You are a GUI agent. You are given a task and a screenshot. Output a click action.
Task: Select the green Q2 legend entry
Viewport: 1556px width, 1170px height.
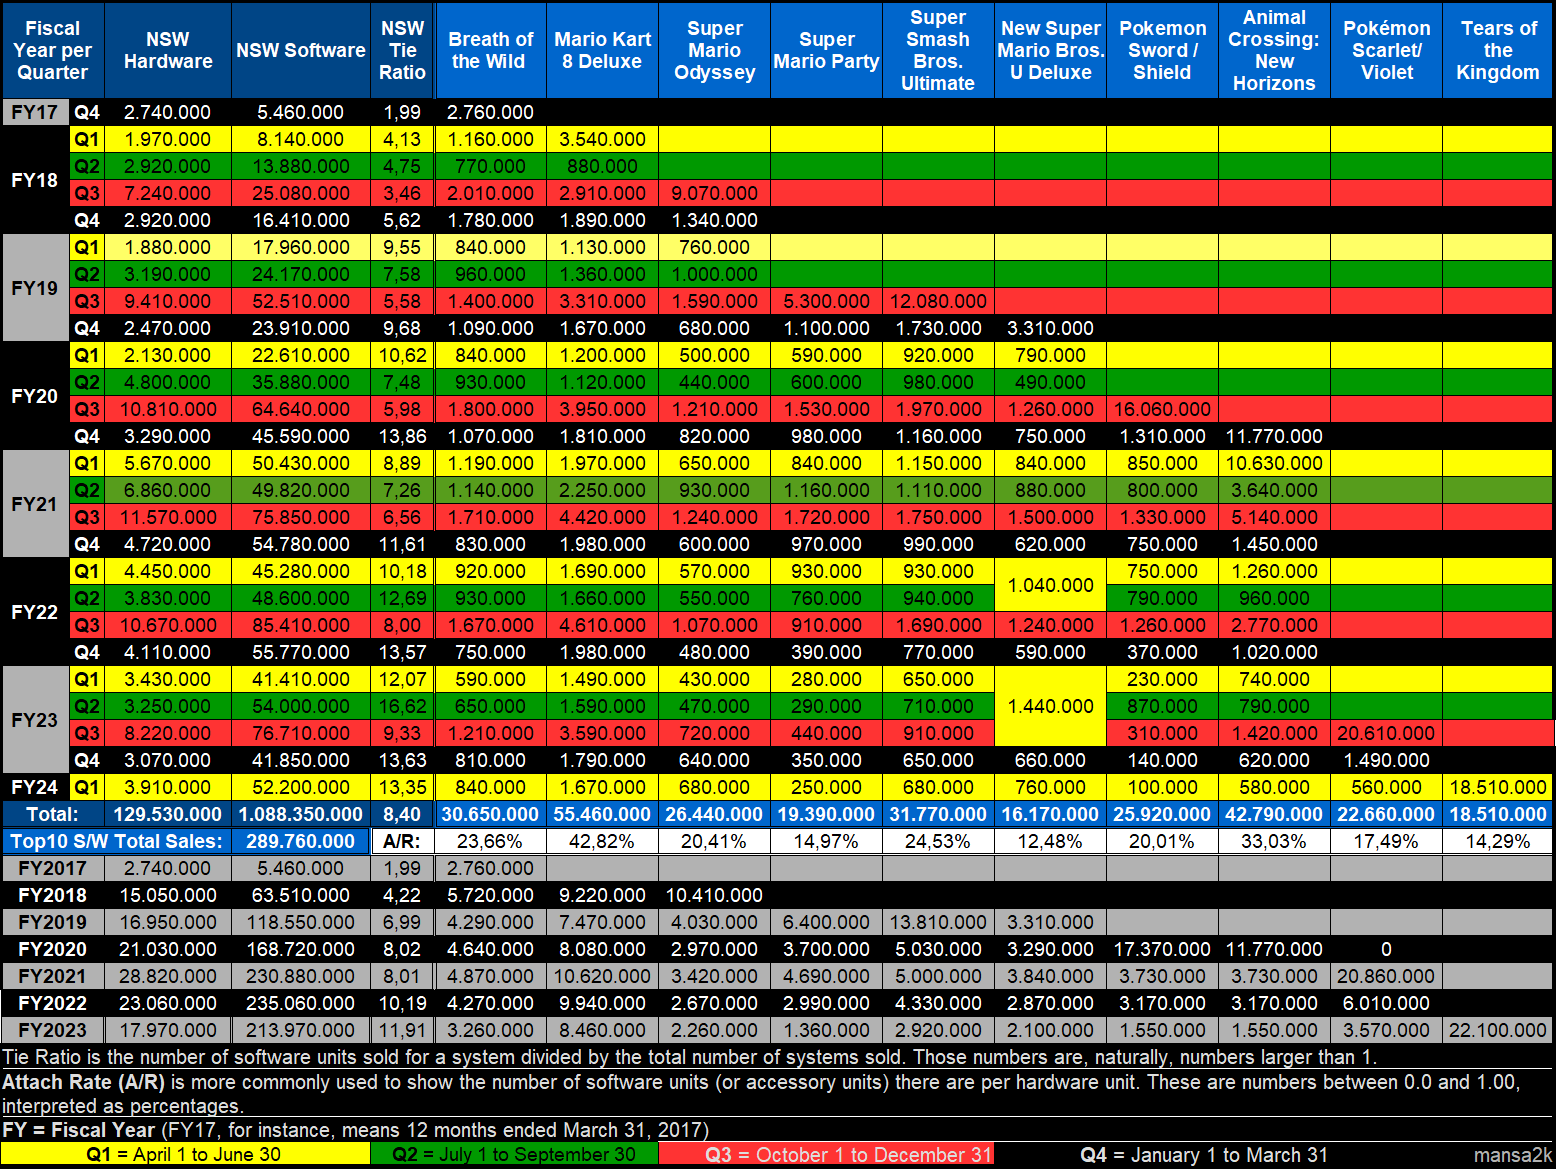point(514,1155)
